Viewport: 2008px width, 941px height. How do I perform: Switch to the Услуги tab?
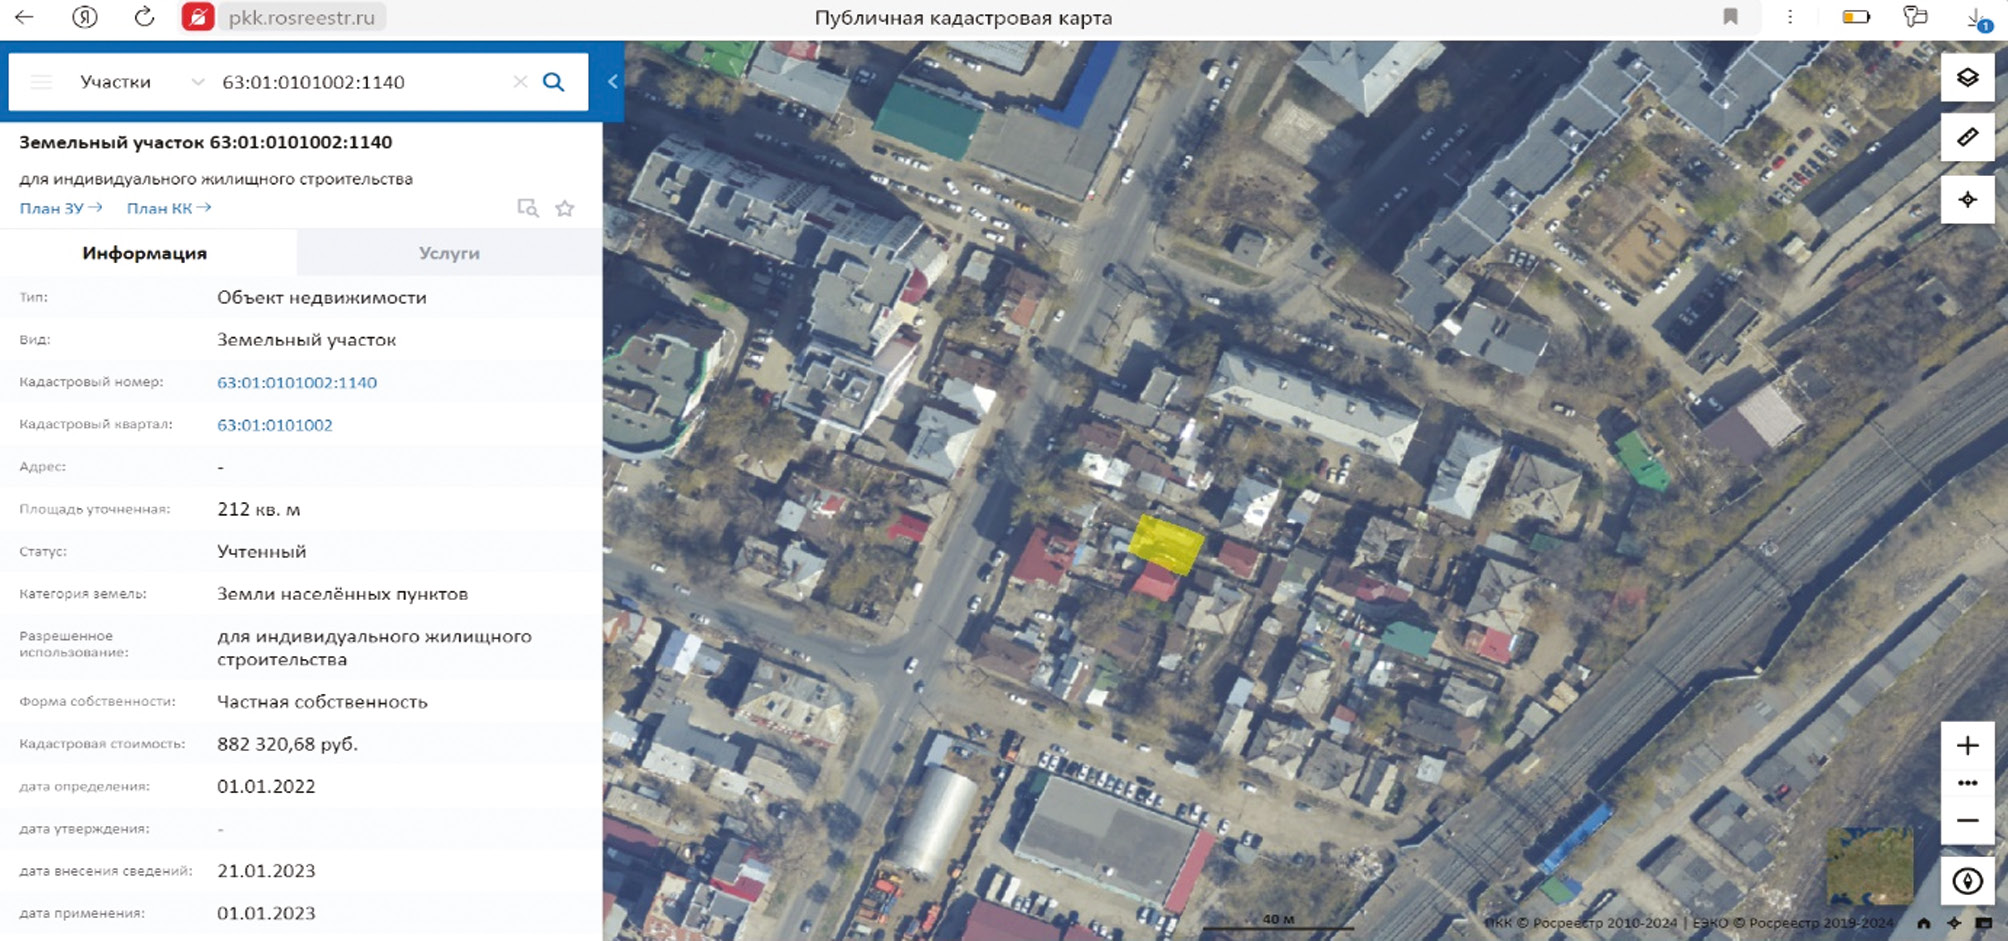[x=449, y=253]
